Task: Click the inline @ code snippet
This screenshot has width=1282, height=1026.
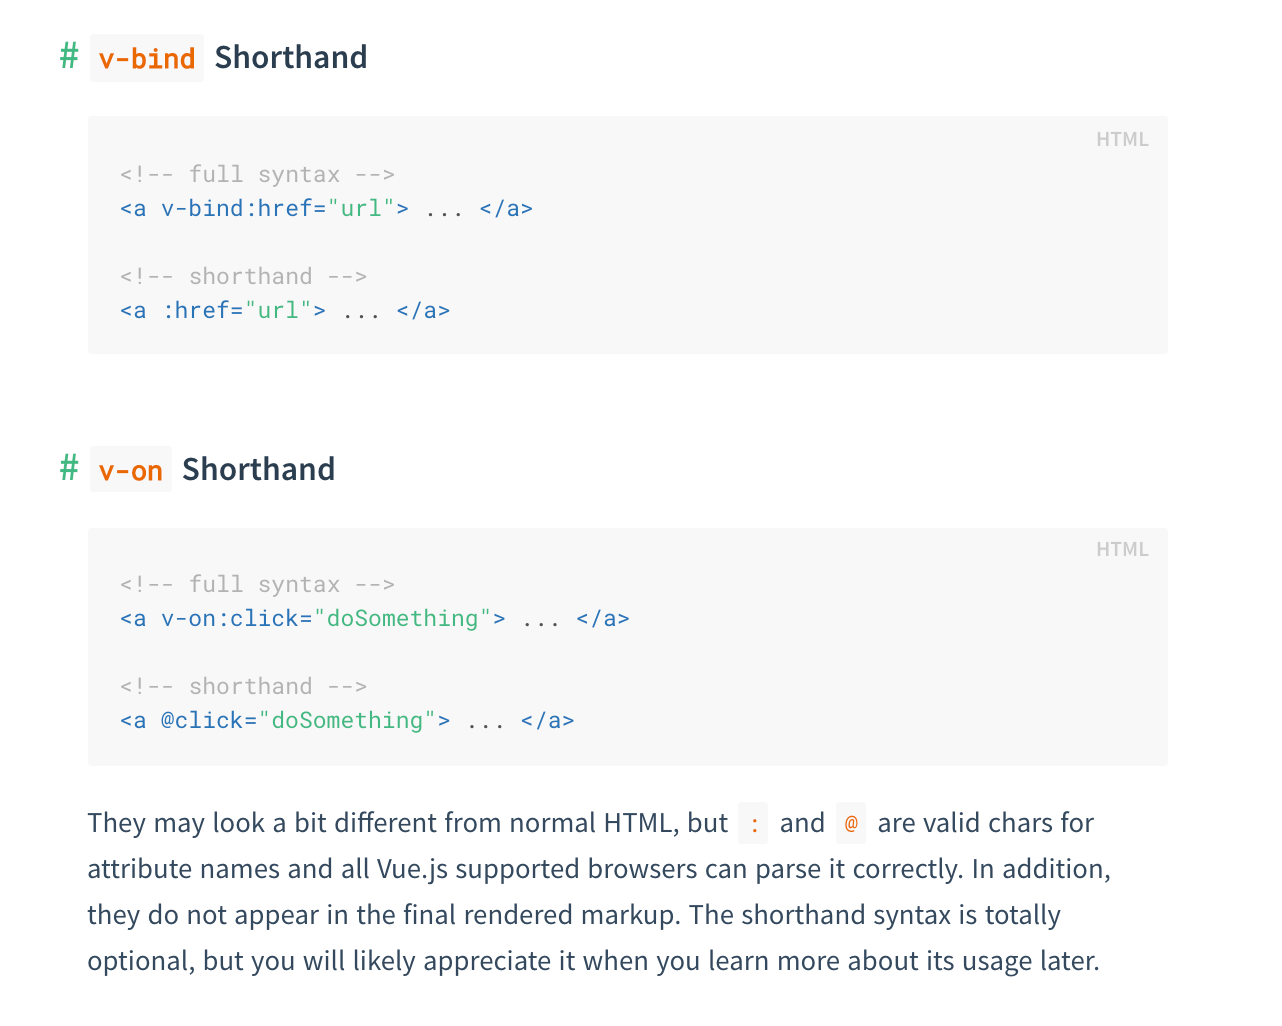Action: tap(851, 824)
